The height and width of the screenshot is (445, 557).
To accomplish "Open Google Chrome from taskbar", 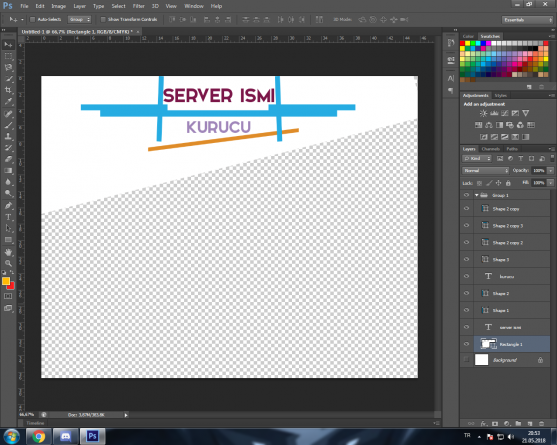I will click(38, 436).
